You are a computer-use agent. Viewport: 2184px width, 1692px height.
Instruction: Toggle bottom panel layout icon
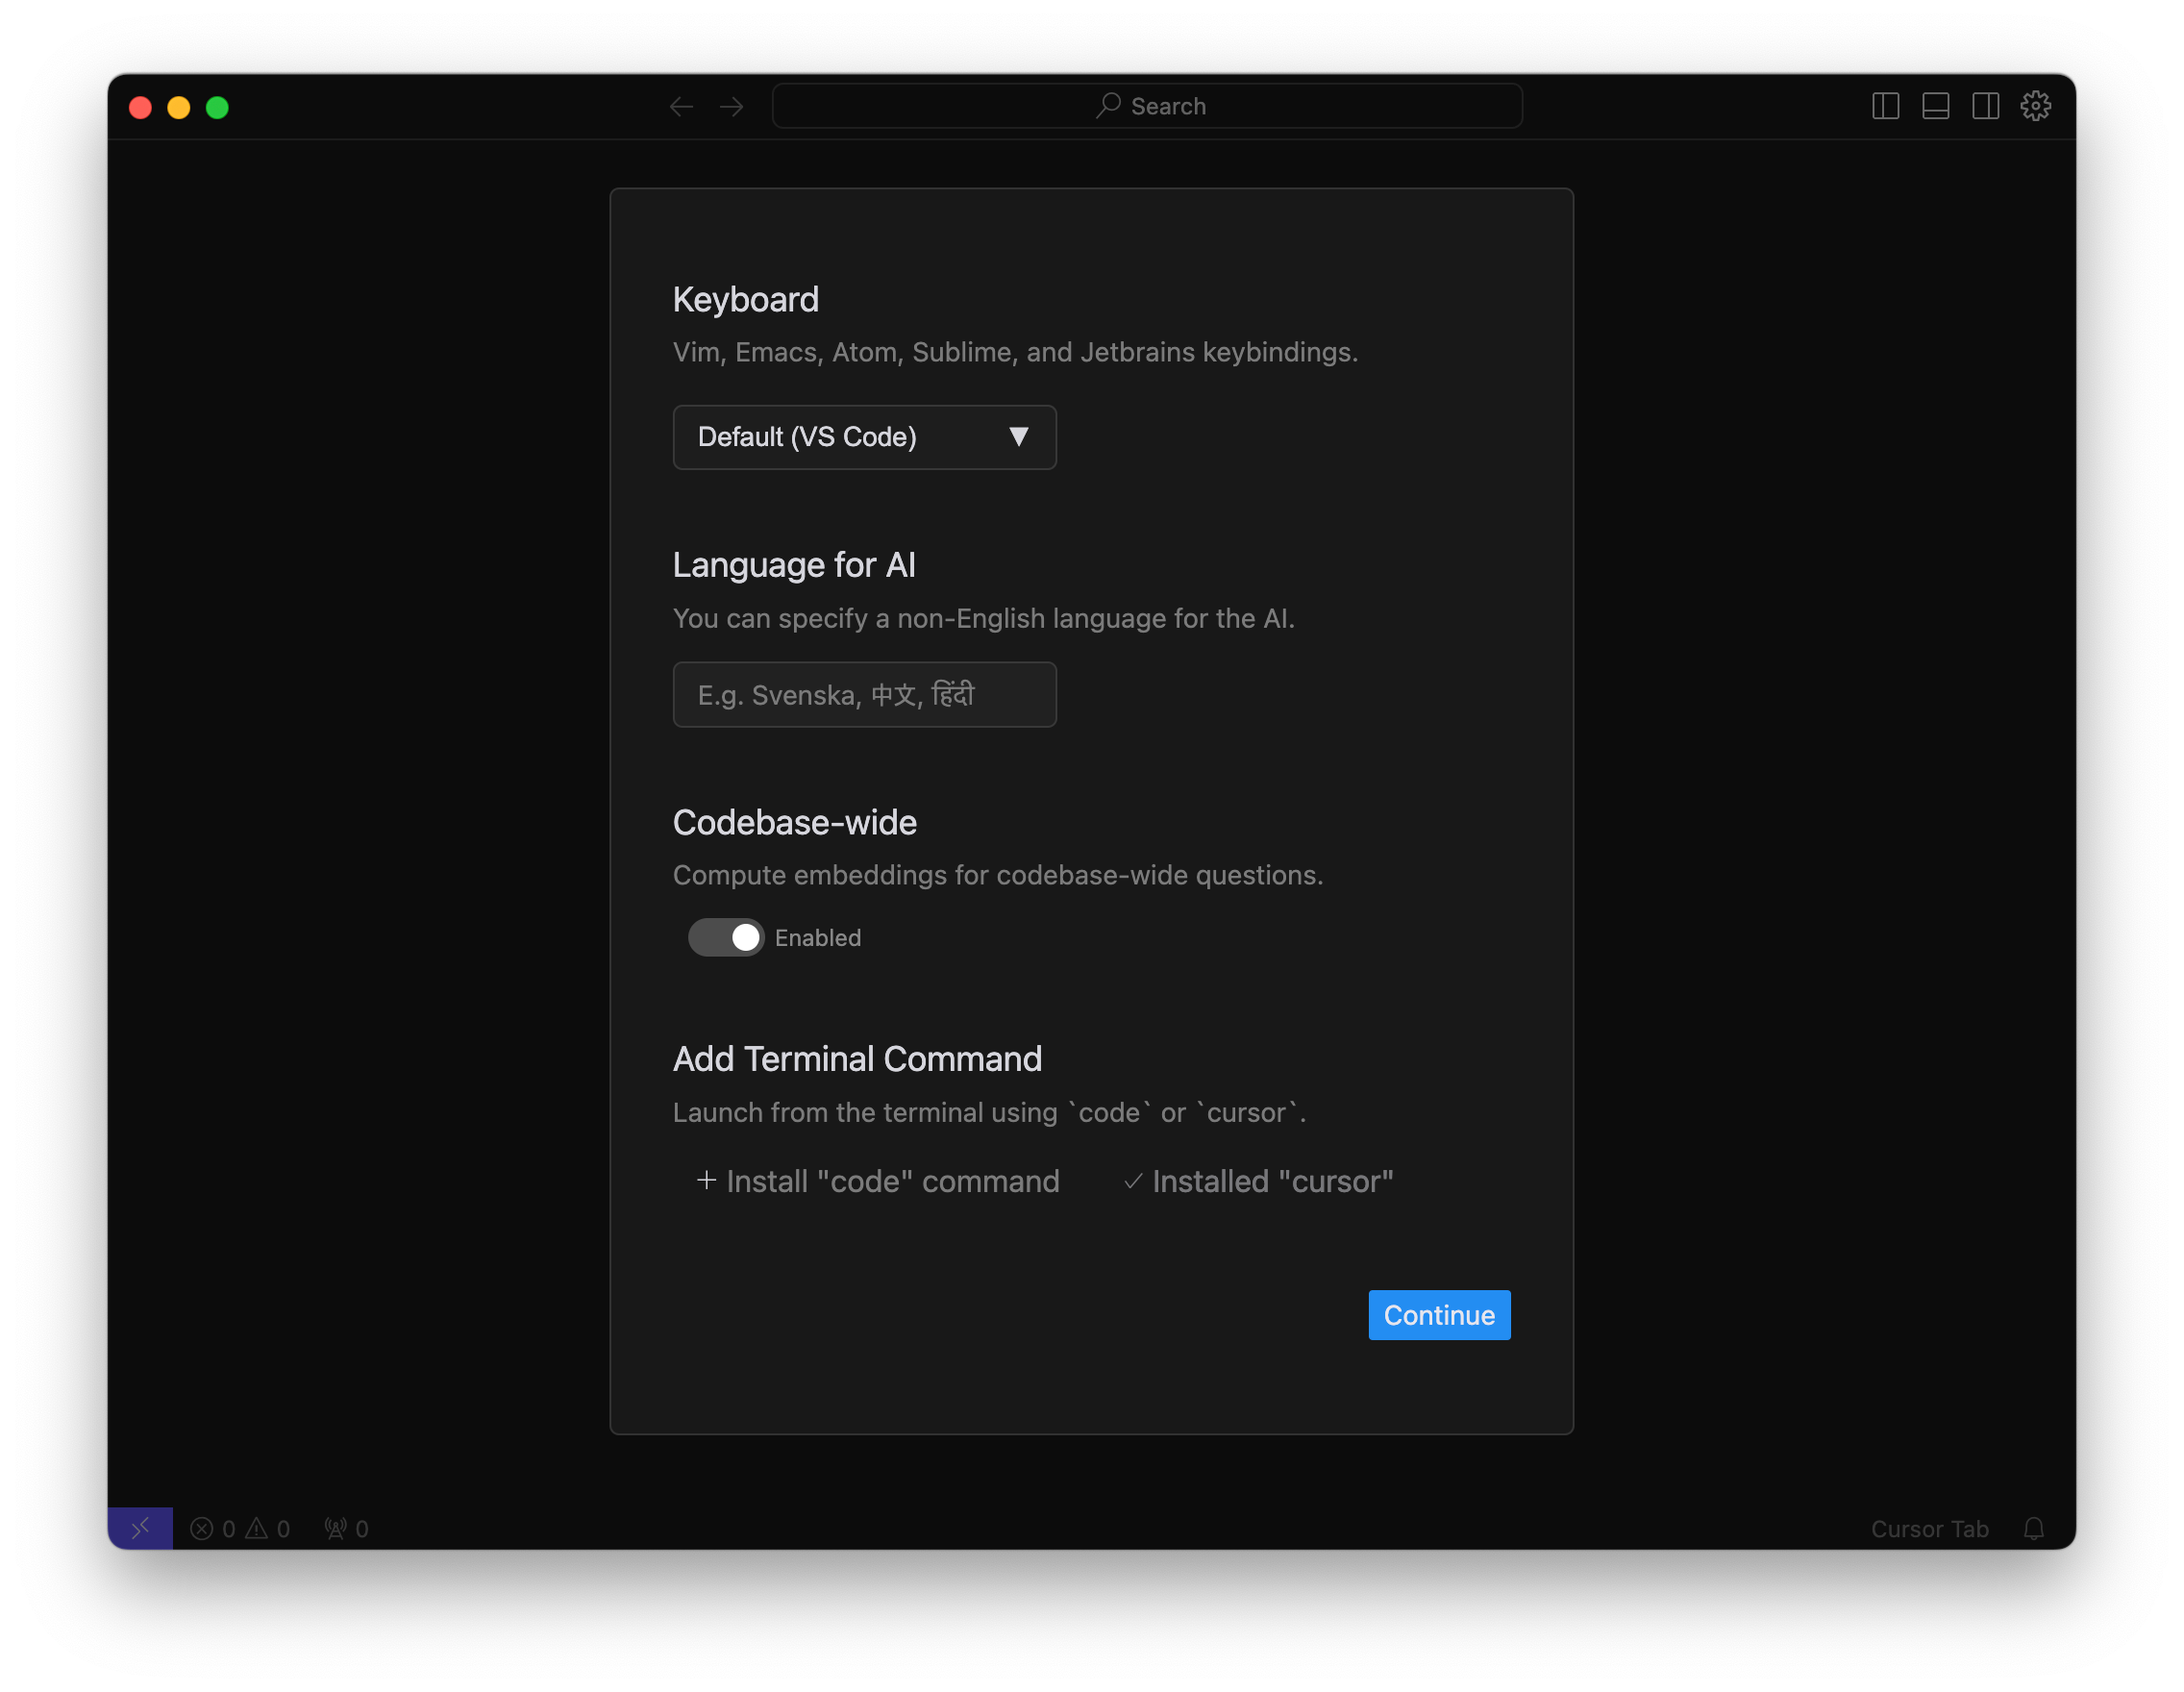(1935, 106)
